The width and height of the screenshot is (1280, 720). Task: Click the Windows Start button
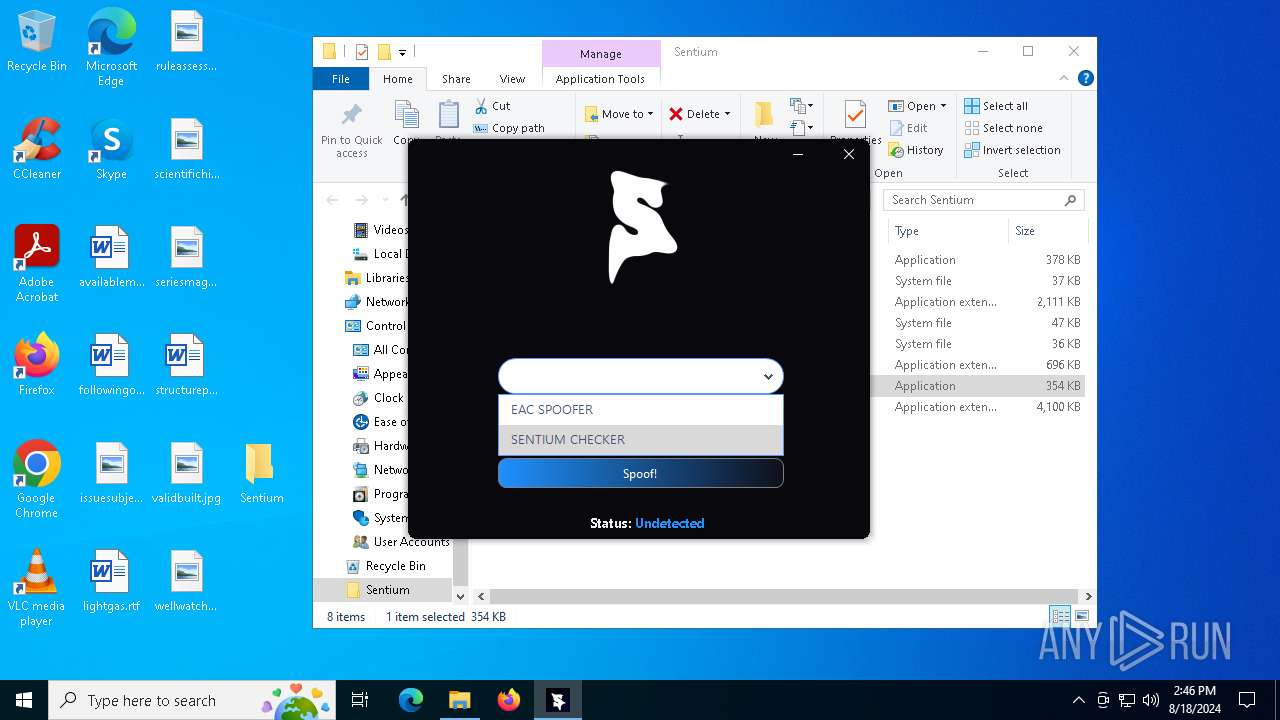pyautogui.click(x=24, y=701)
